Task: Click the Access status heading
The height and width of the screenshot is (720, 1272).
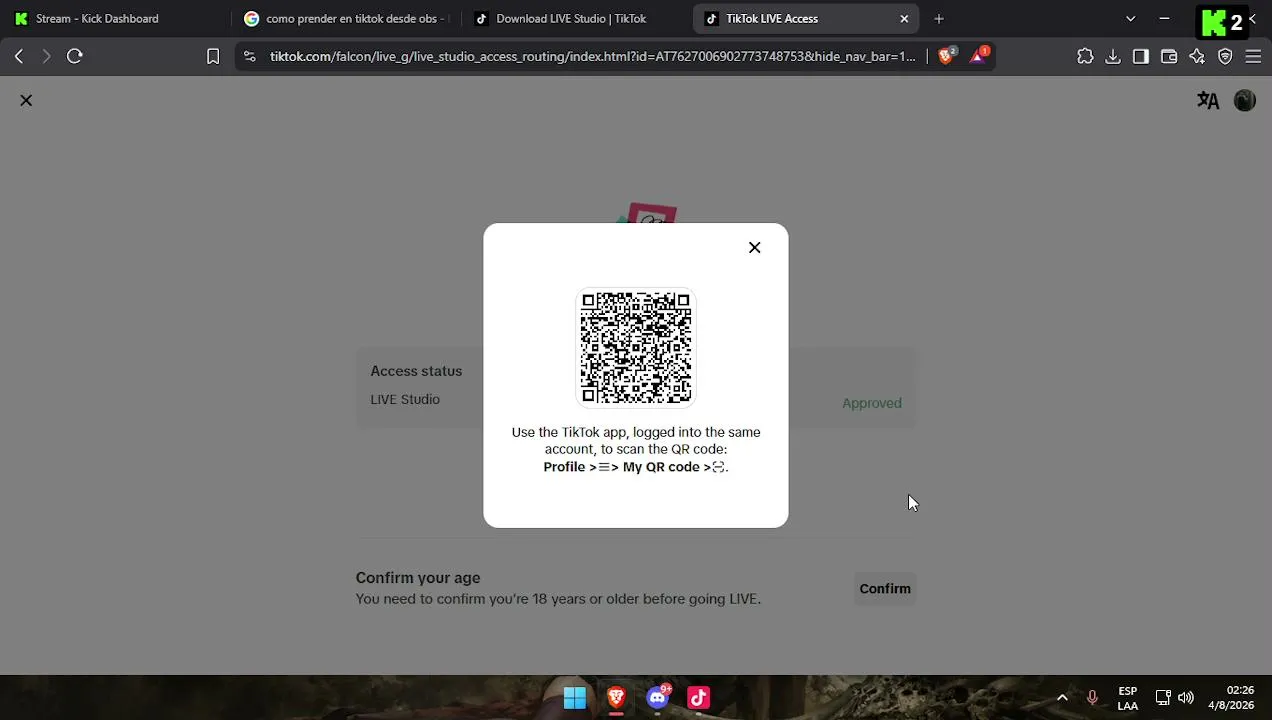Action: coord(416,371)
